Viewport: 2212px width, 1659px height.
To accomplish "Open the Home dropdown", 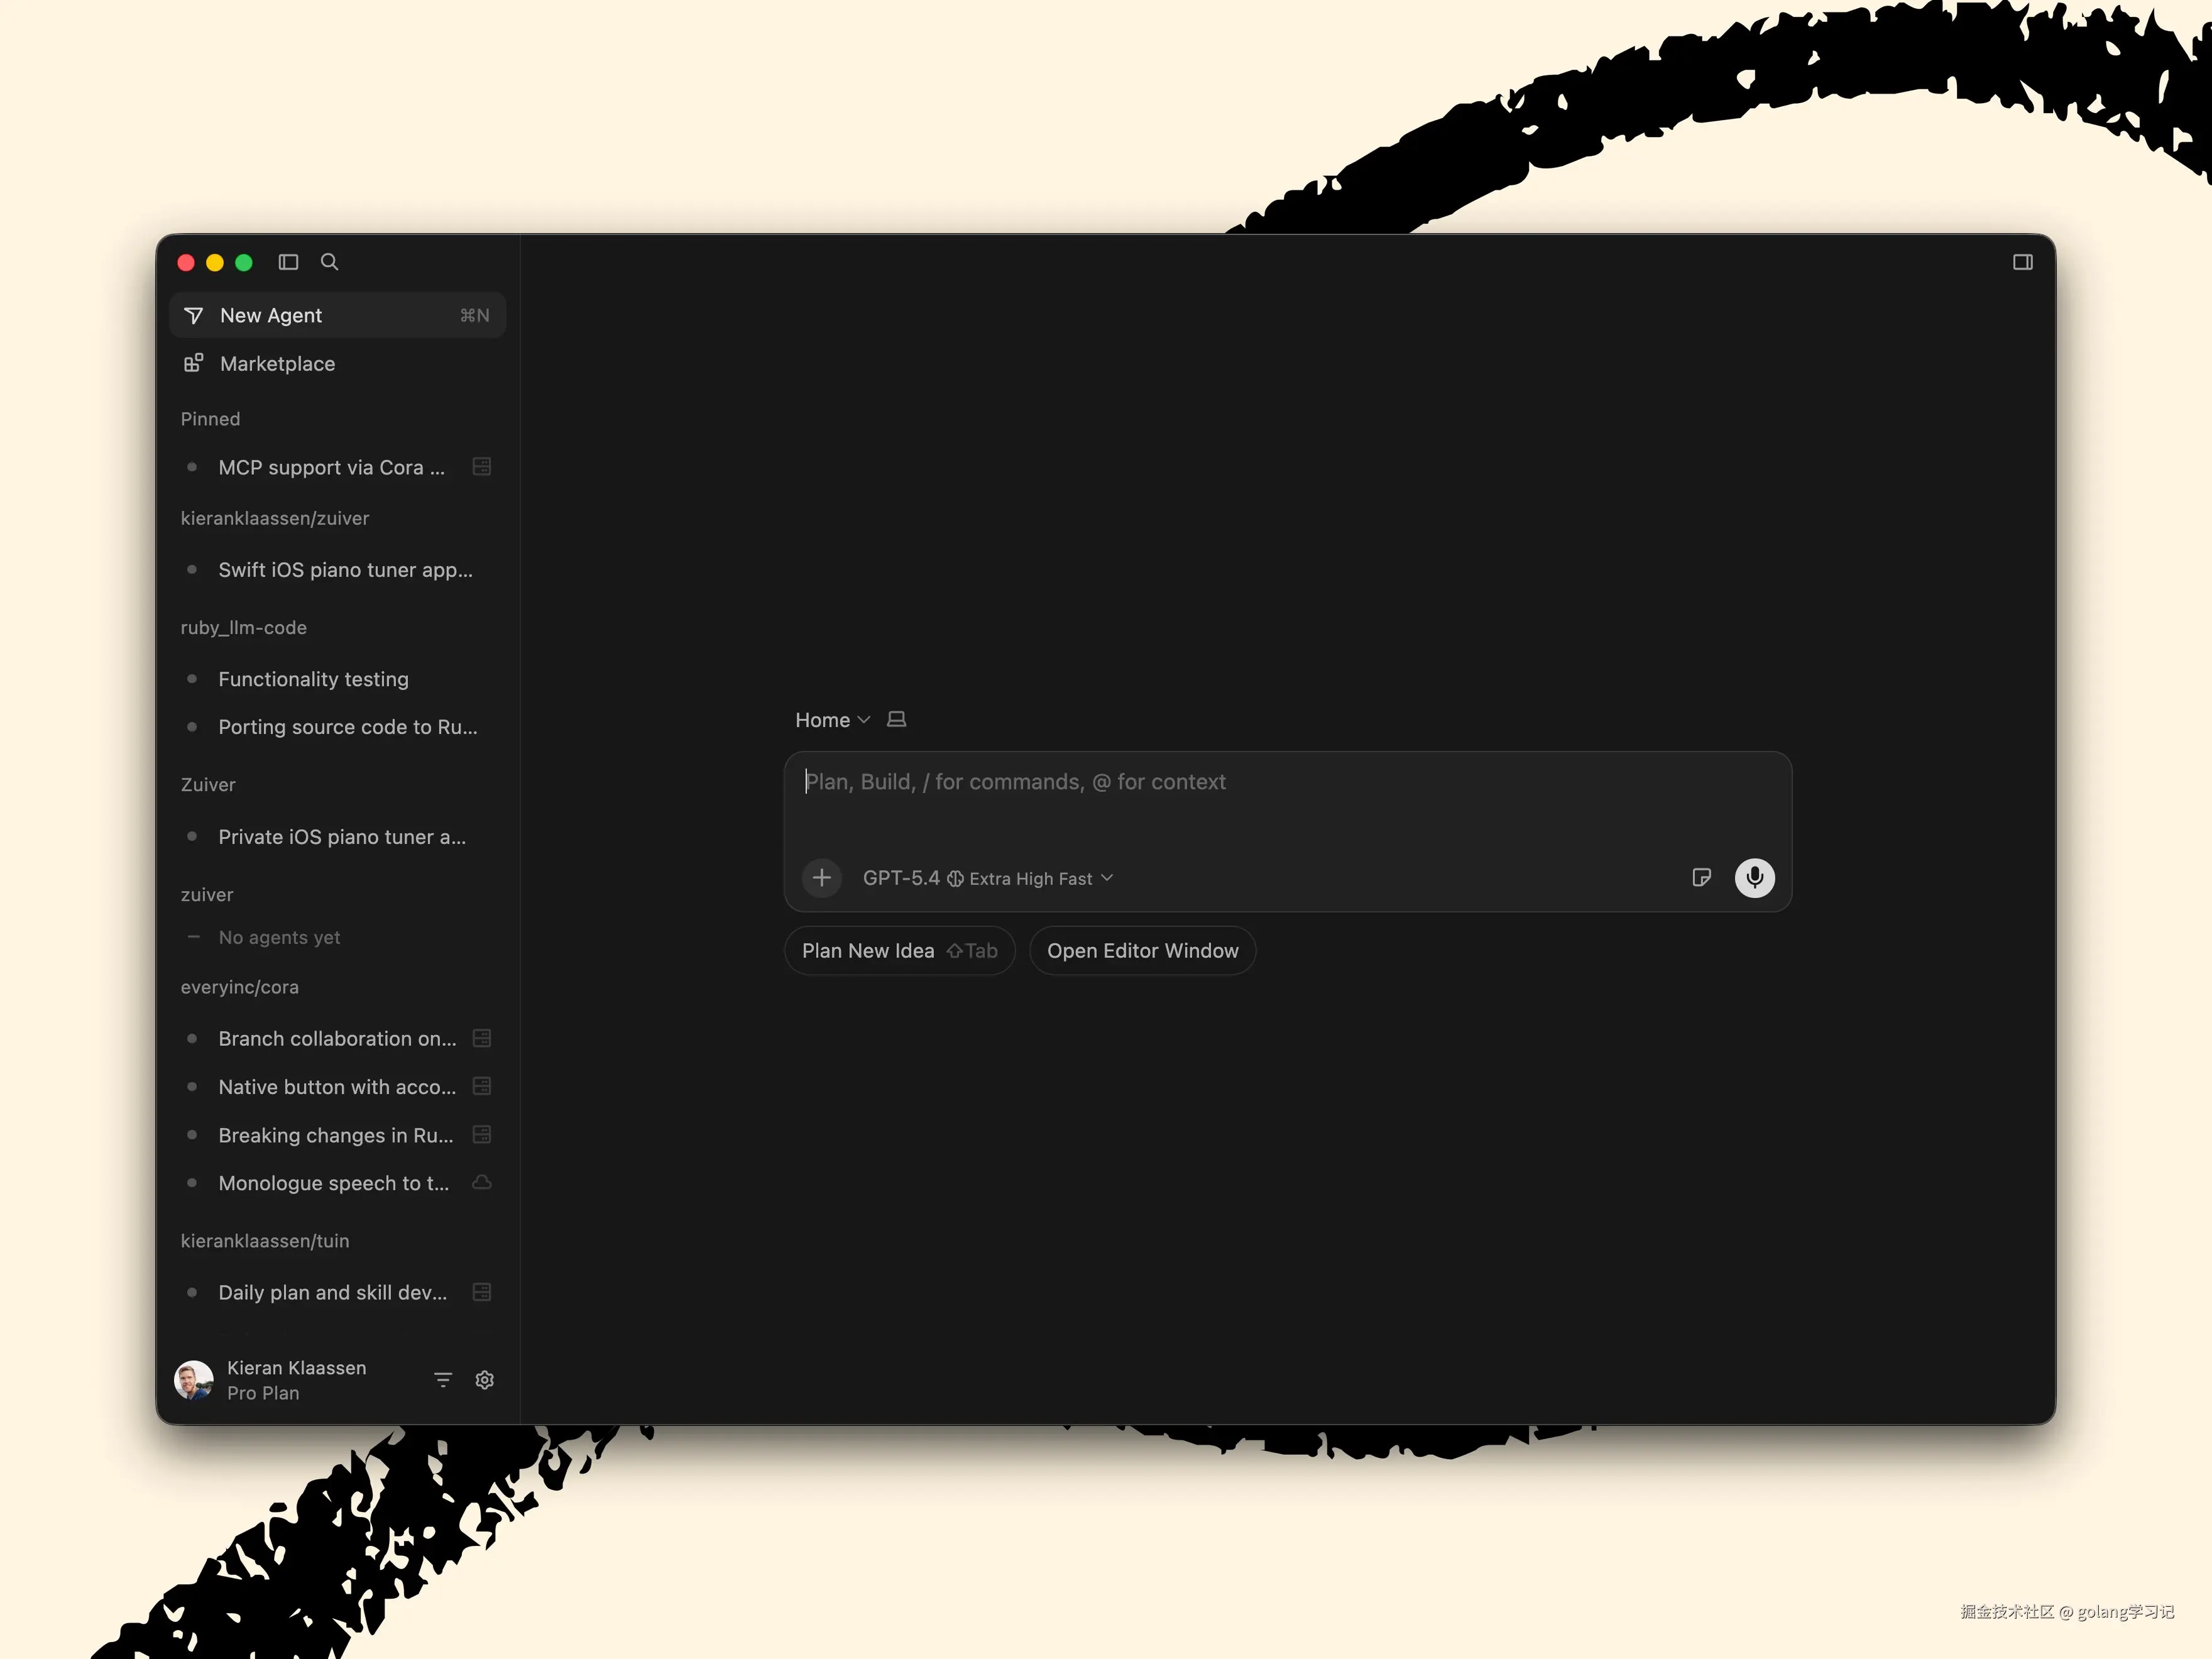I will [831, 719].
